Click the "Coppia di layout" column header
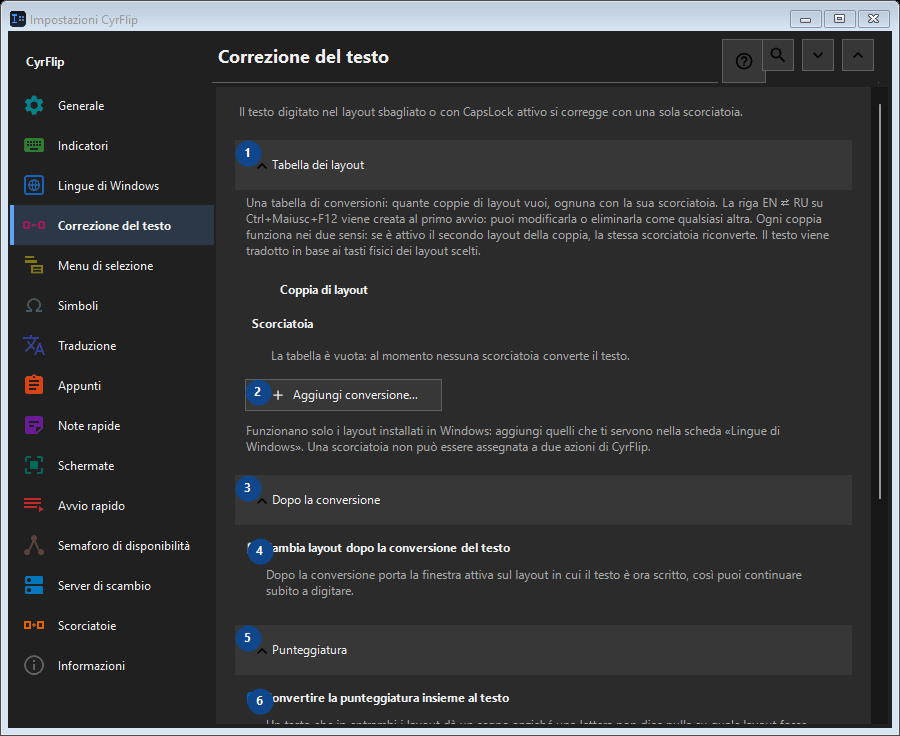900x736 pixels. coord(324,290)
